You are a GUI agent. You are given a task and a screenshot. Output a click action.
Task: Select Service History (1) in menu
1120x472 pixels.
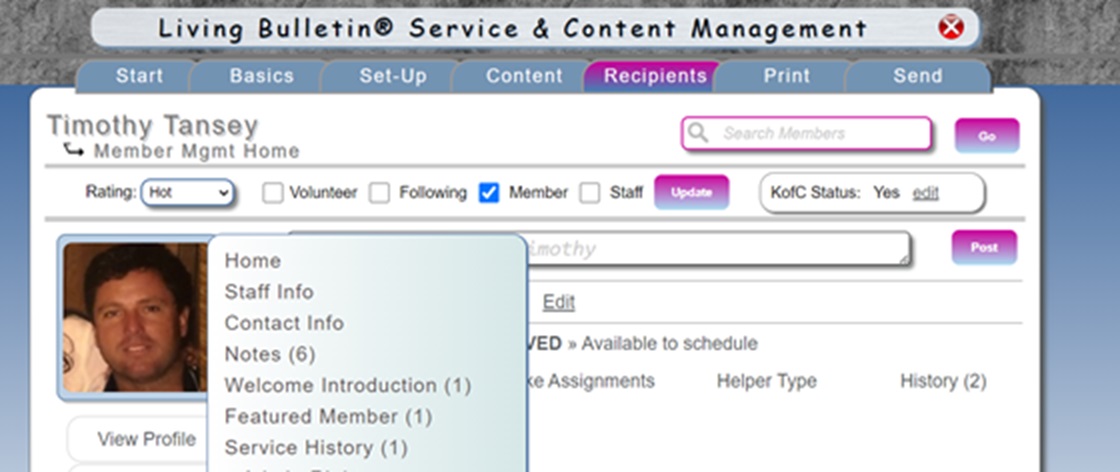tap(316, 448)
